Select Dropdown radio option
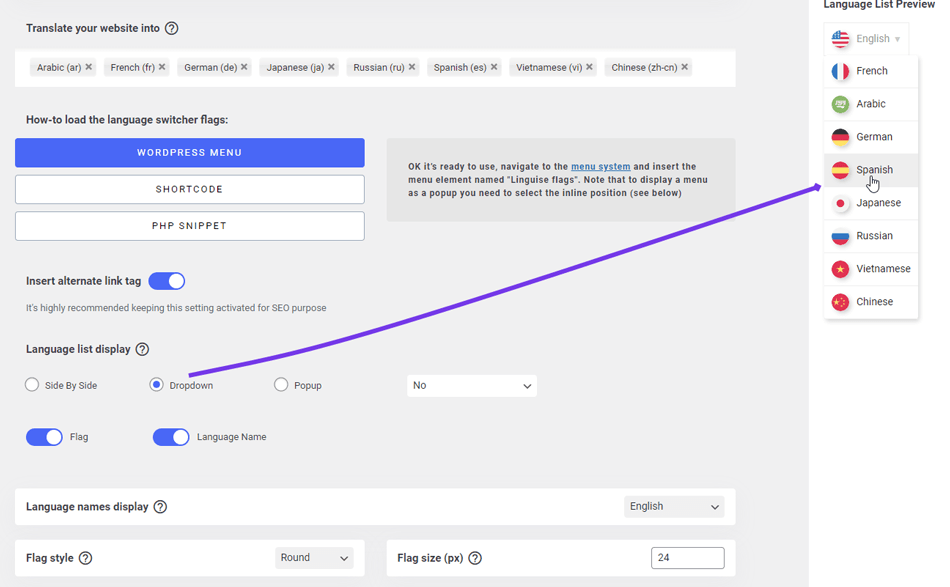This screenshot has width=950, height=587. (156, 385)
